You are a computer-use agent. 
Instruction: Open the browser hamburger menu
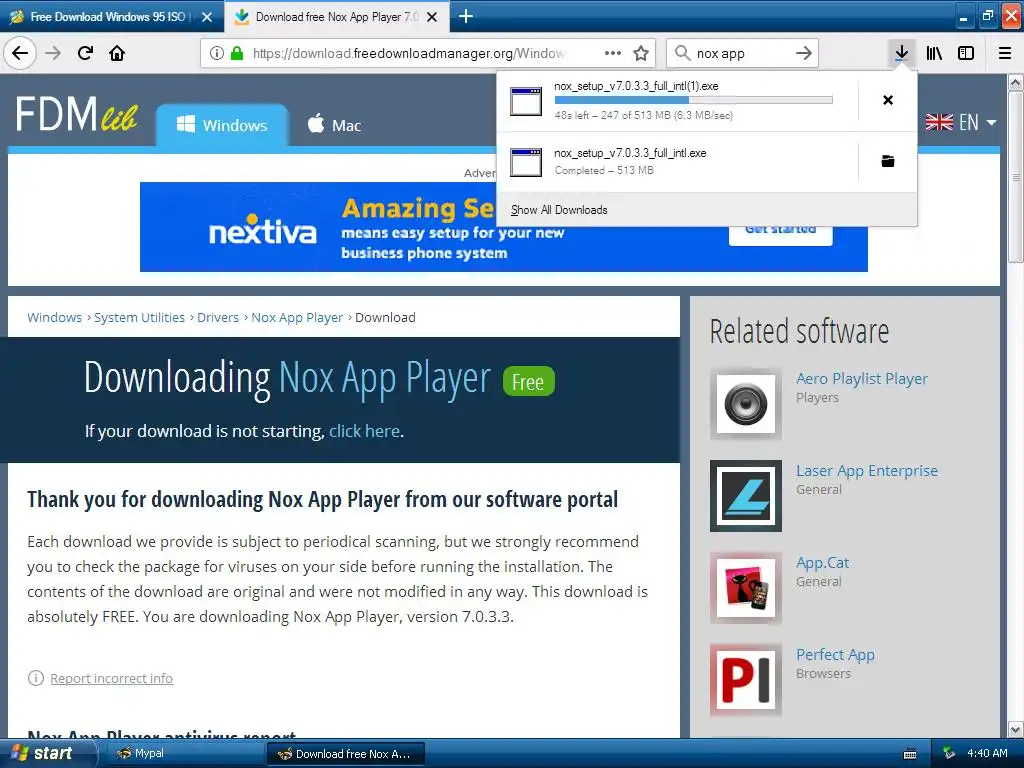[1005, 53]
